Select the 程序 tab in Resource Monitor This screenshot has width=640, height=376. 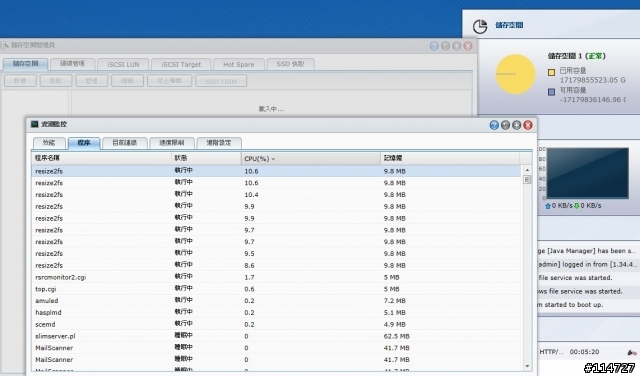point(84,143)
